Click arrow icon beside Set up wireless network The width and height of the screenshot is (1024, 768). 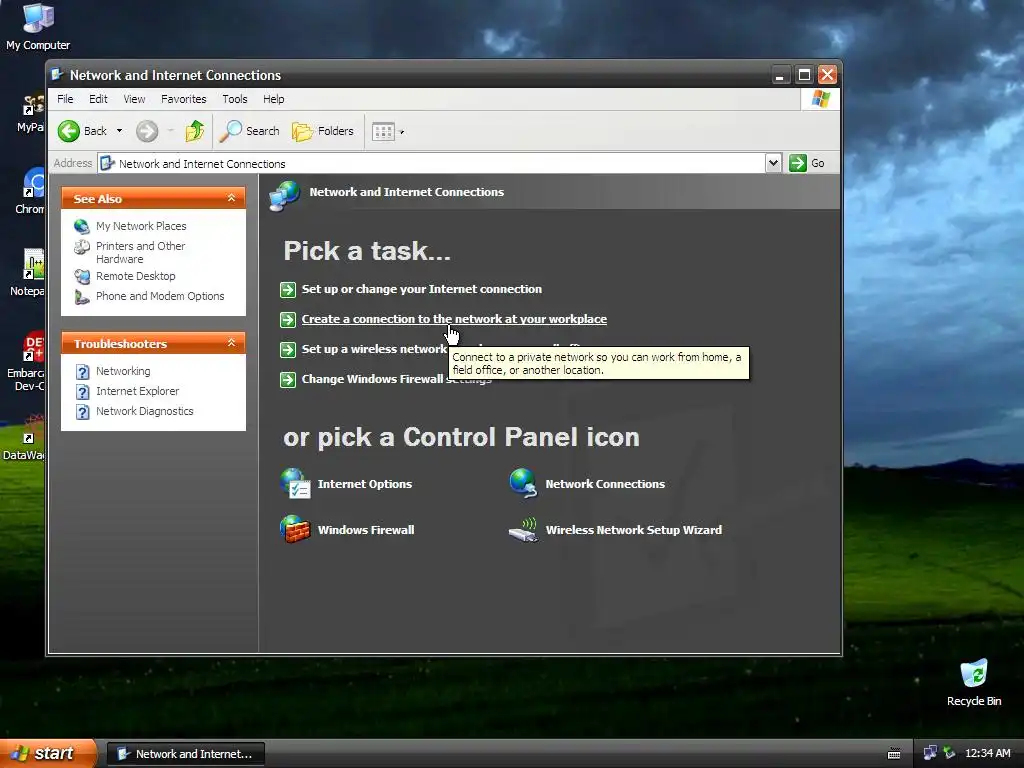pos(288,350)
